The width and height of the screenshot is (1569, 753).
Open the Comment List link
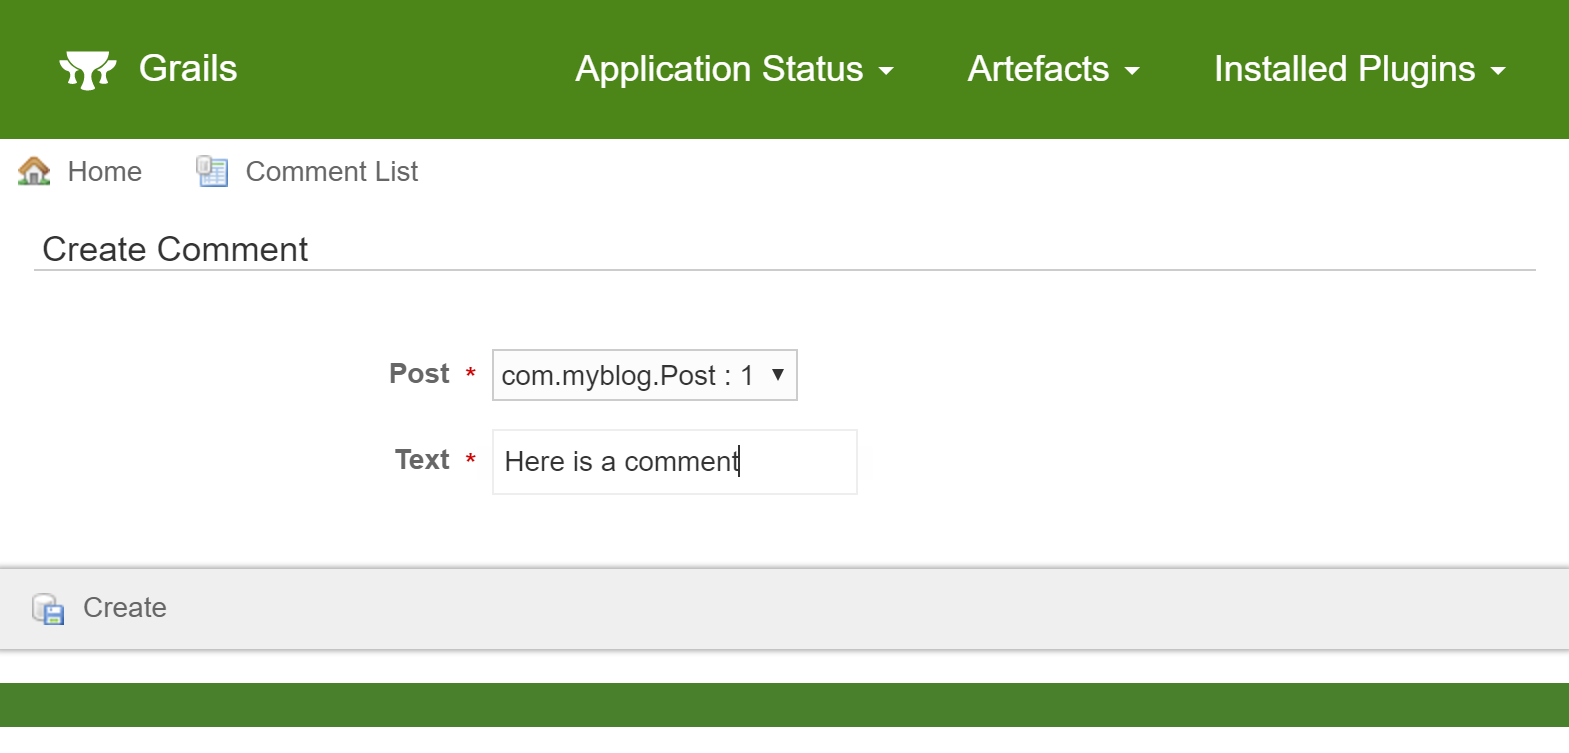tap(332, 172)
